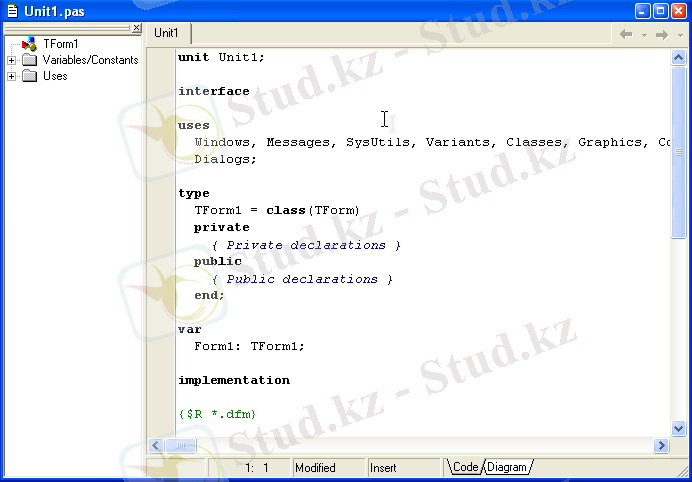Image resolution: width=692 pixels, height=482 pixels.
Task: Close the Code Explorer panel
Action: point(136,28)
